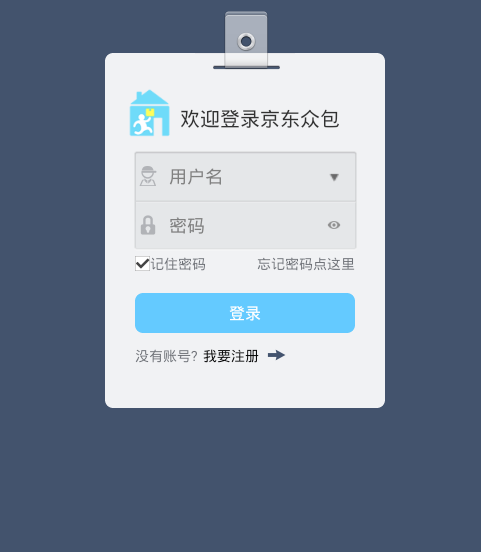The width and height of the screenshot is (481, 552).
Task: Open the 忘记密码点这里 link
Action: pyautogui.click(x=306, y=264)
